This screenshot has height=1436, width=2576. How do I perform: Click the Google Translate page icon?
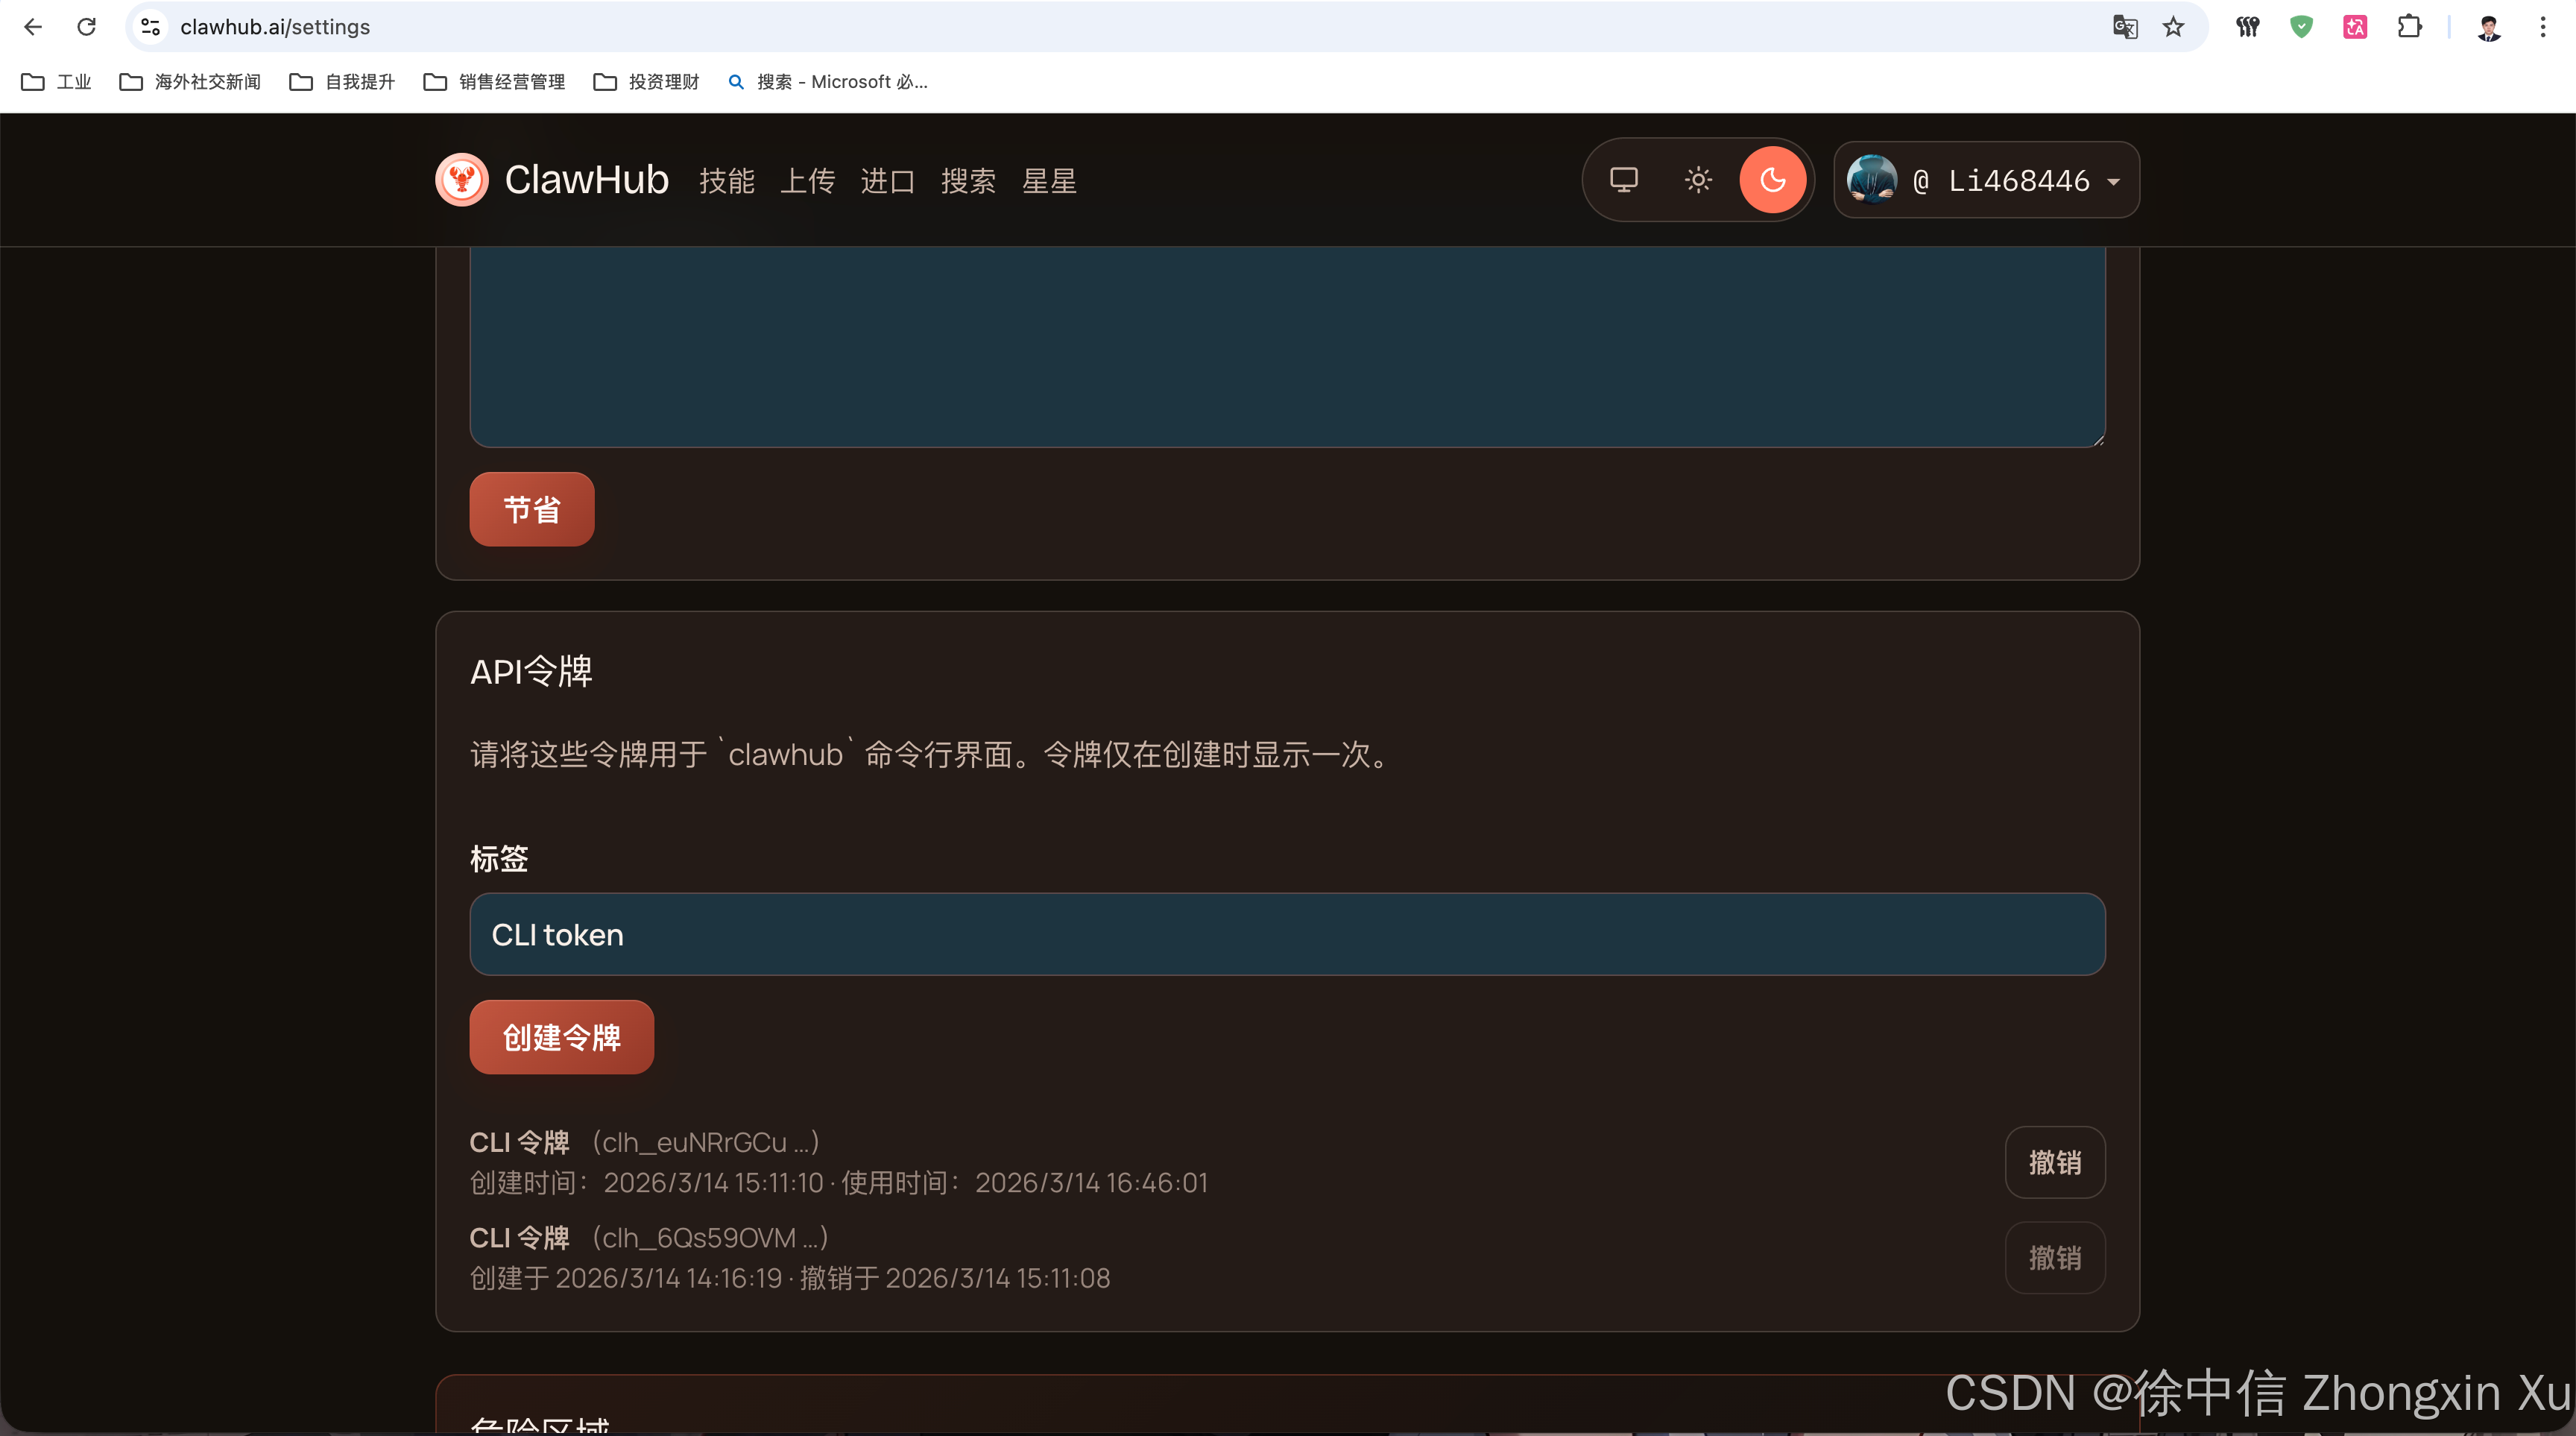pyautogui.click(x=2125, y=27)
